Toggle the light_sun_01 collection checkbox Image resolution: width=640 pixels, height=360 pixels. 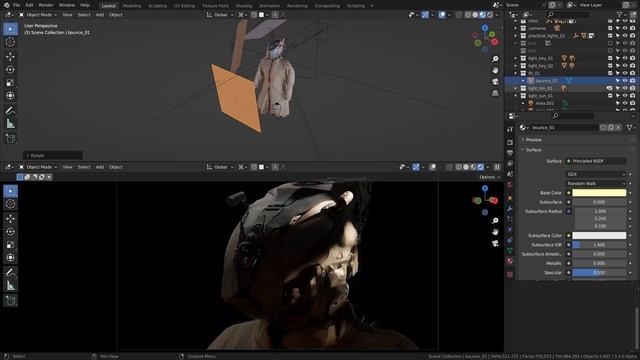[610, 96]
